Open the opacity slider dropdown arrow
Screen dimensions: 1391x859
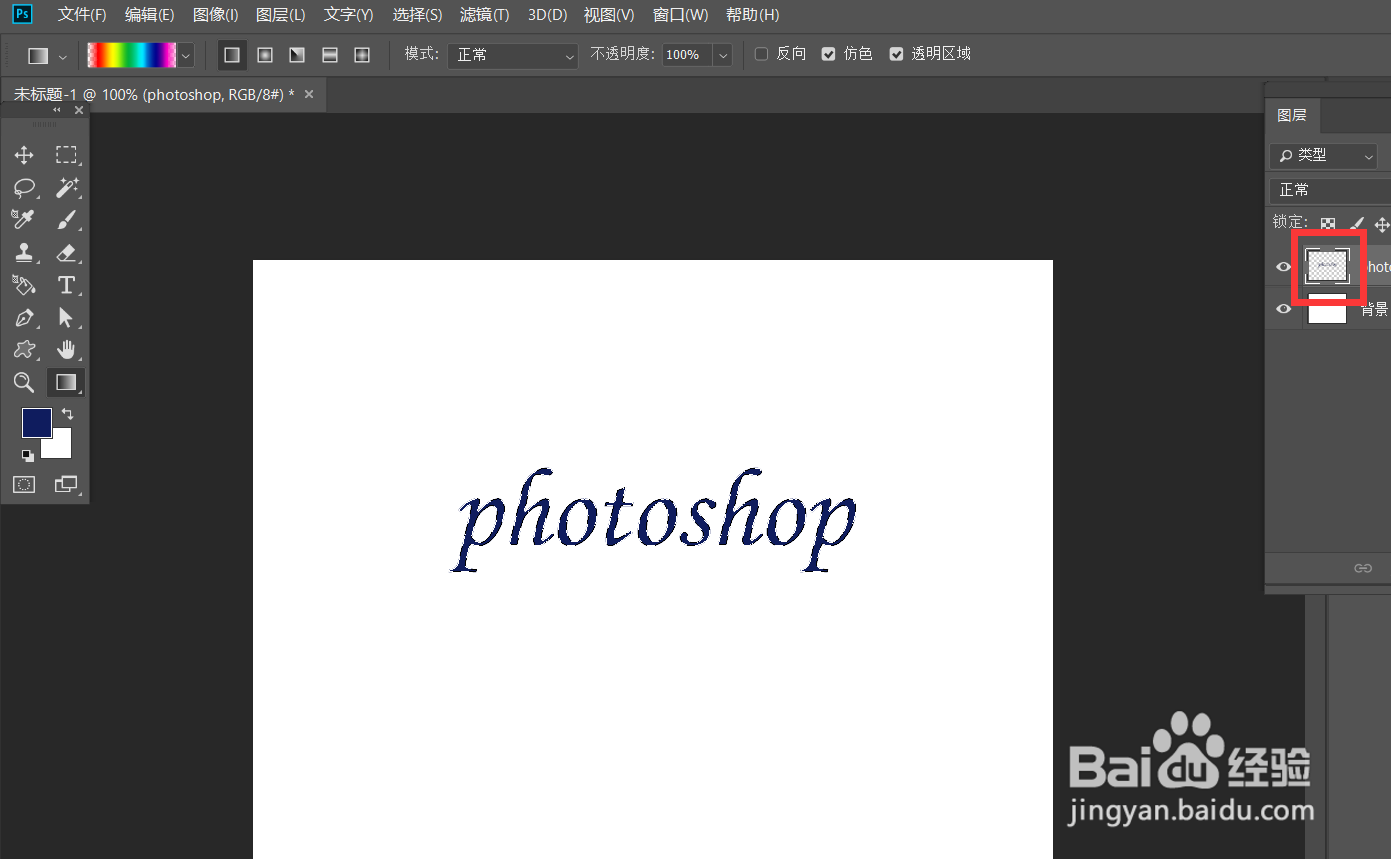tap(723, 55)
